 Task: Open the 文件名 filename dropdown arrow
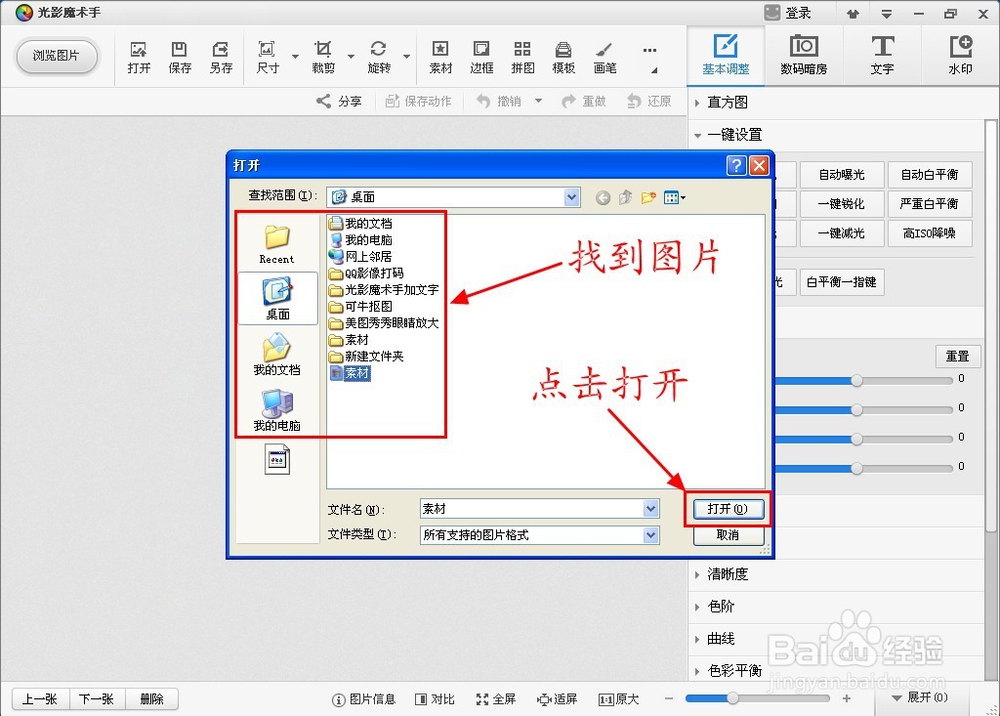point(651,509)
